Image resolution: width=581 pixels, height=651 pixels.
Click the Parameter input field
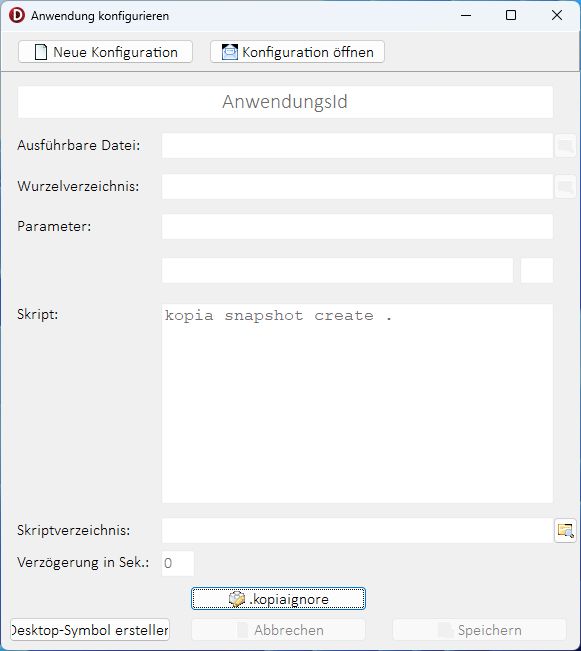click(x=357, y=227)
